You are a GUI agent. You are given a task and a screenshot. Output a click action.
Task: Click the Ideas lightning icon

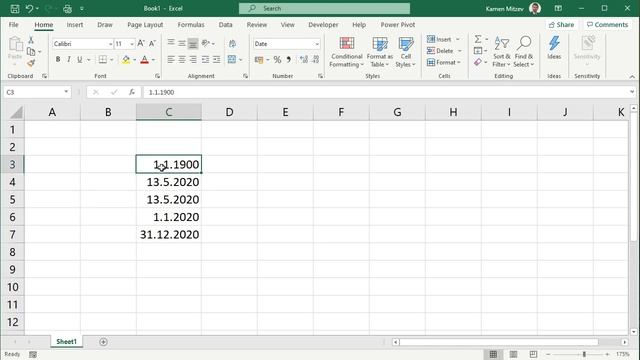pos(554,43)
